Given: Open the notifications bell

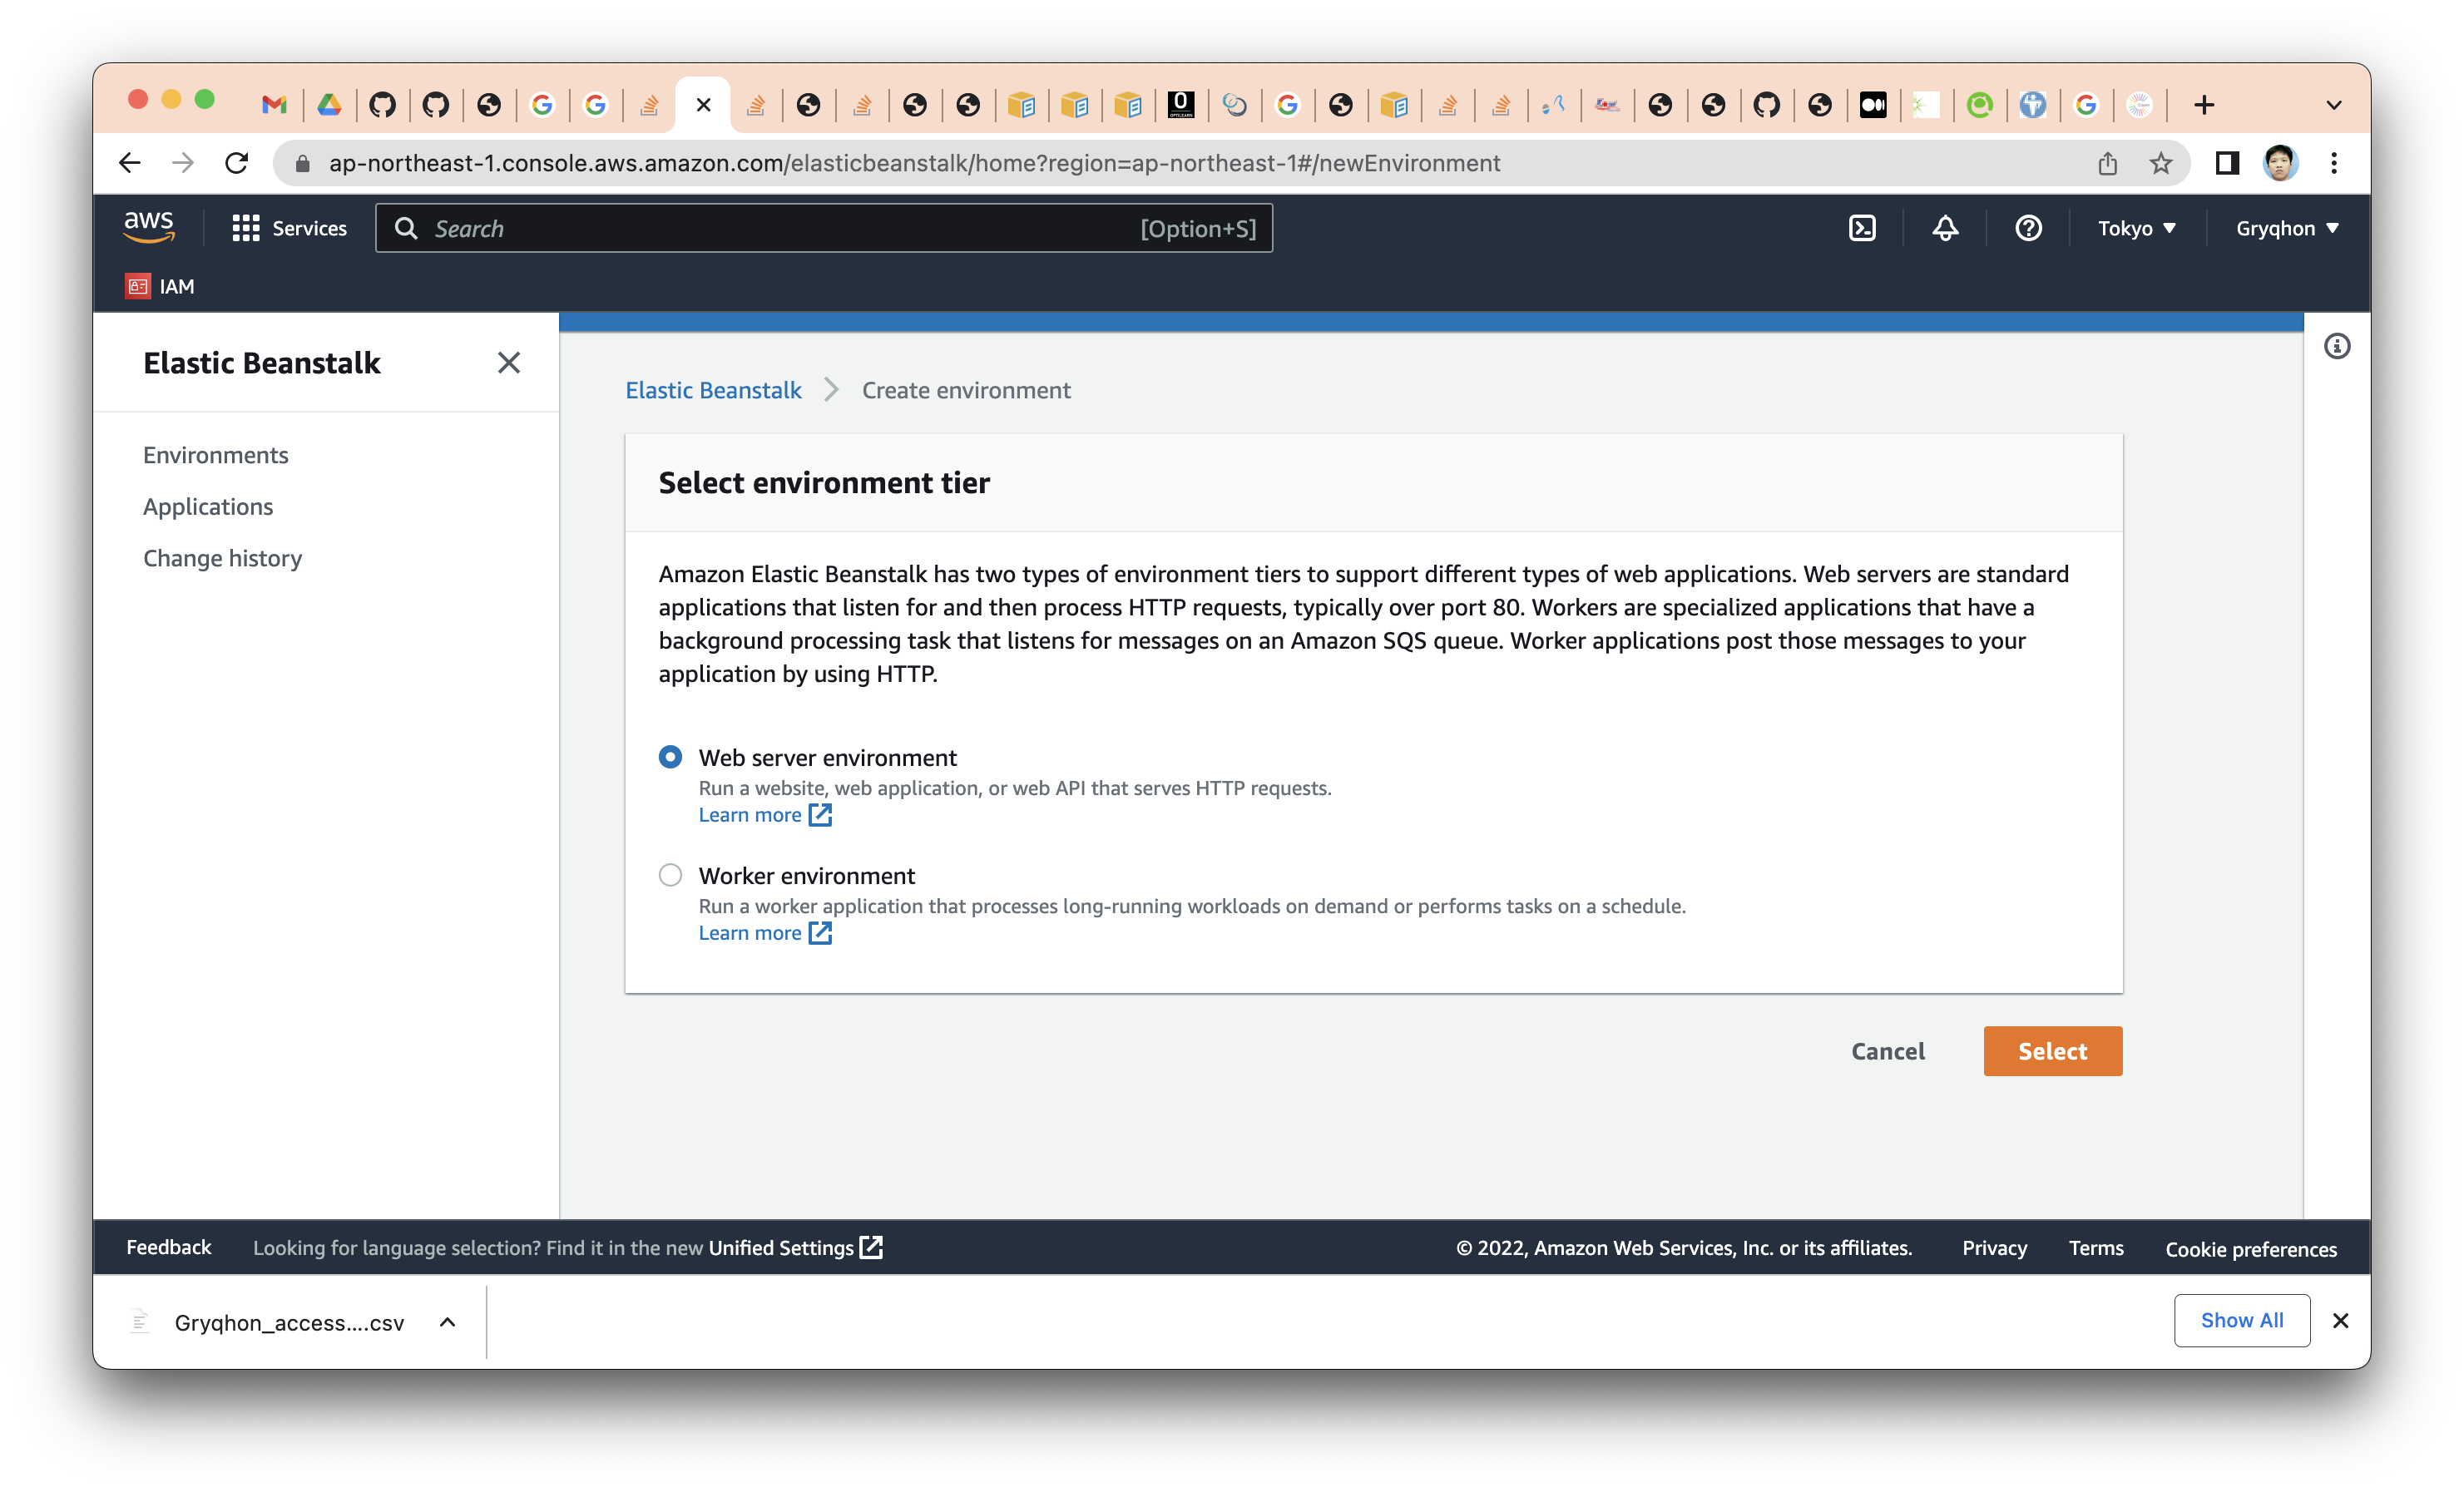Looking at the screenshot, I should tap(1944, 228).
